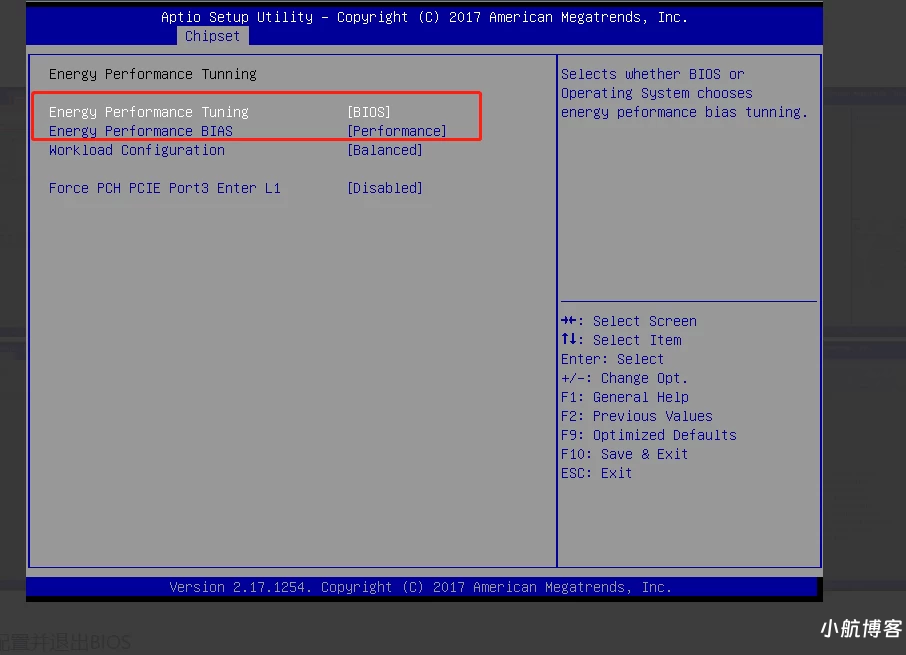The image size is (906, 655).
Task: Select the Energy Performance Tuning option label
Action: 148,112
